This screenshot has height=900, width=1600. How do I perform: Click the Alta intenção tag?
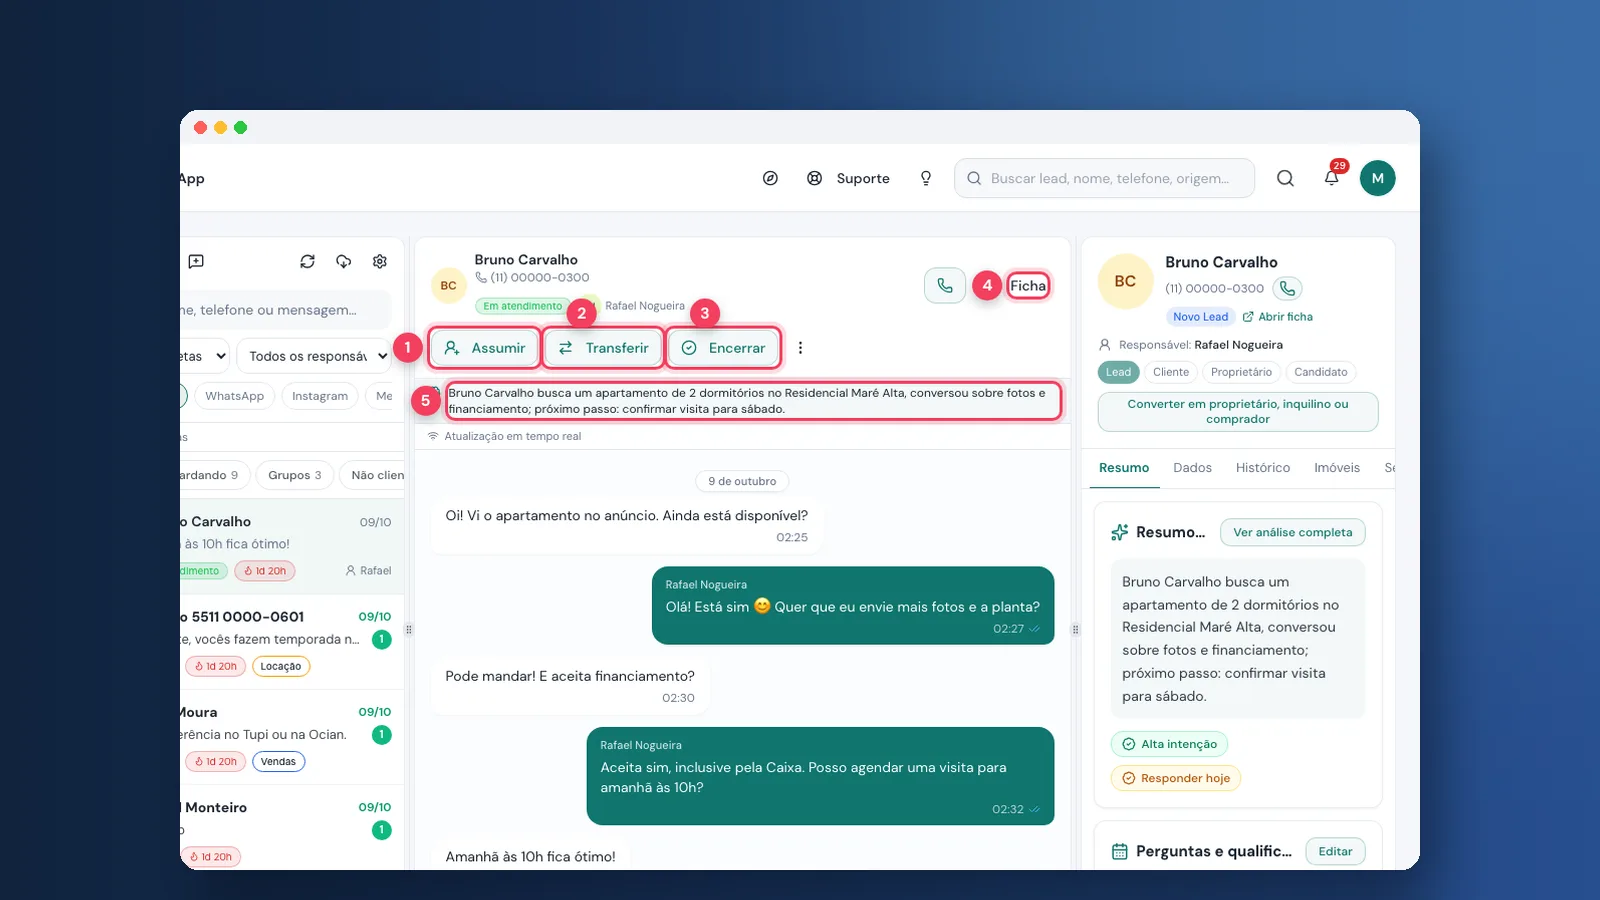click(1169, 744)
